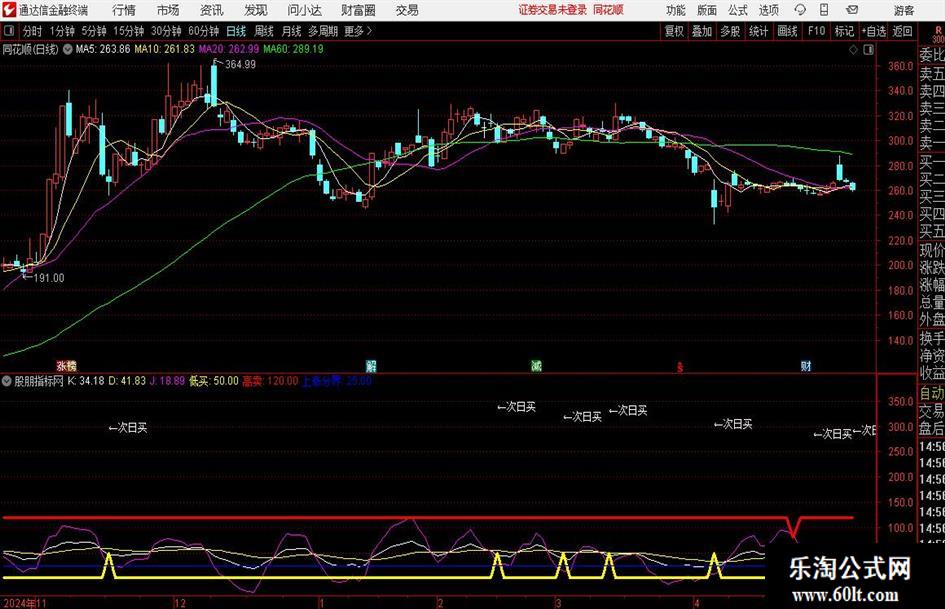Click the 画线 drawing tools button
Viewport: 945px width, 609px height.
(x=787, y=31)
